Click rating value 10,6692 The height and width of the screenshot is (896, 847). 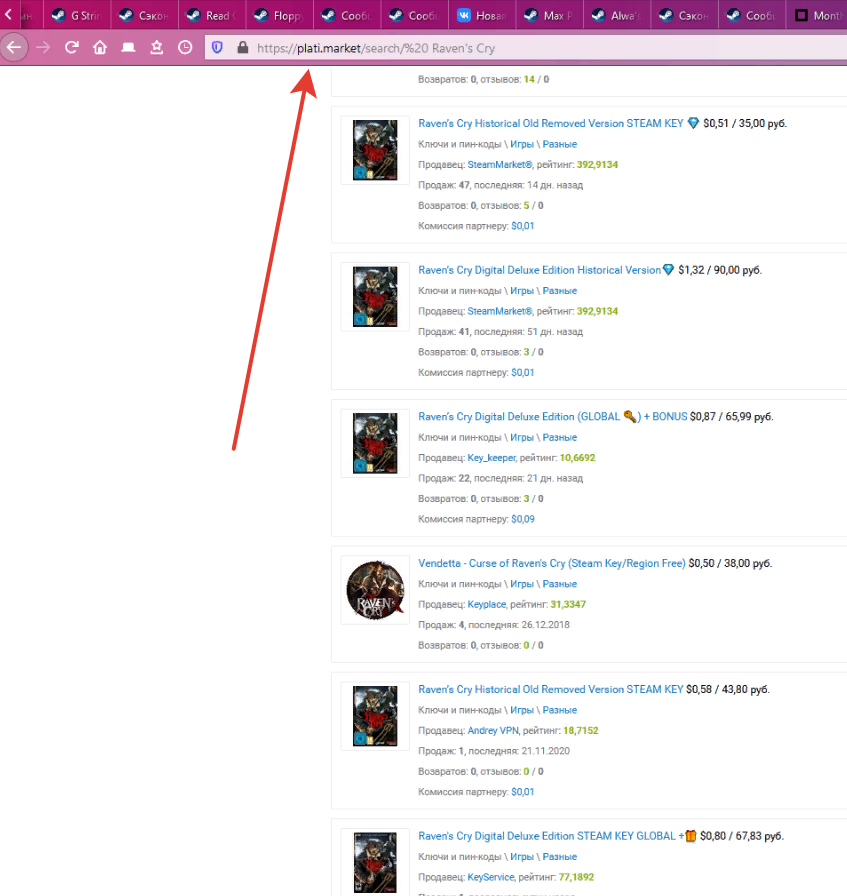pos(577,458)
